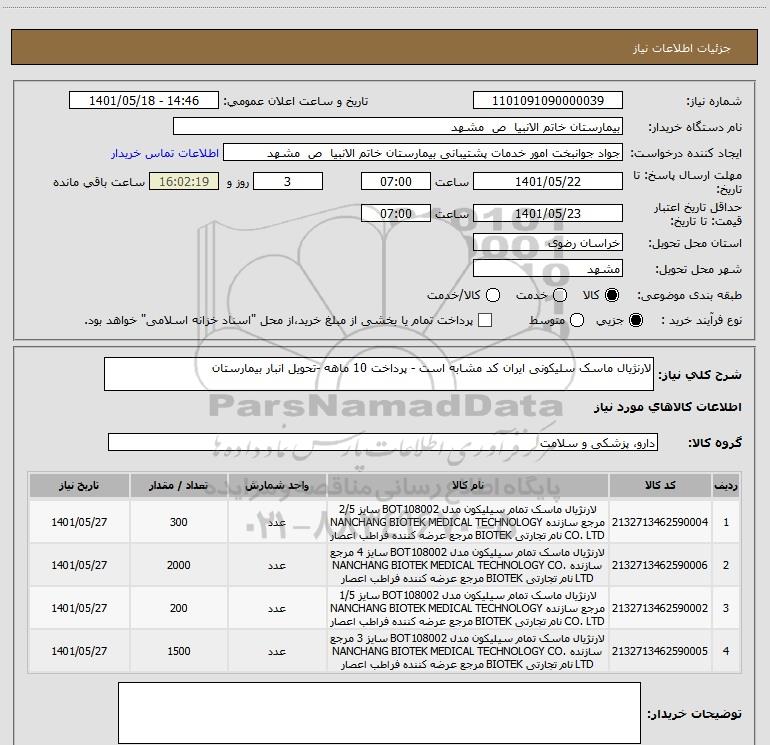Click the گروه کالا field دارو، پزشکی و سلامت
This screenshot has height=745, width=770.
383,442
